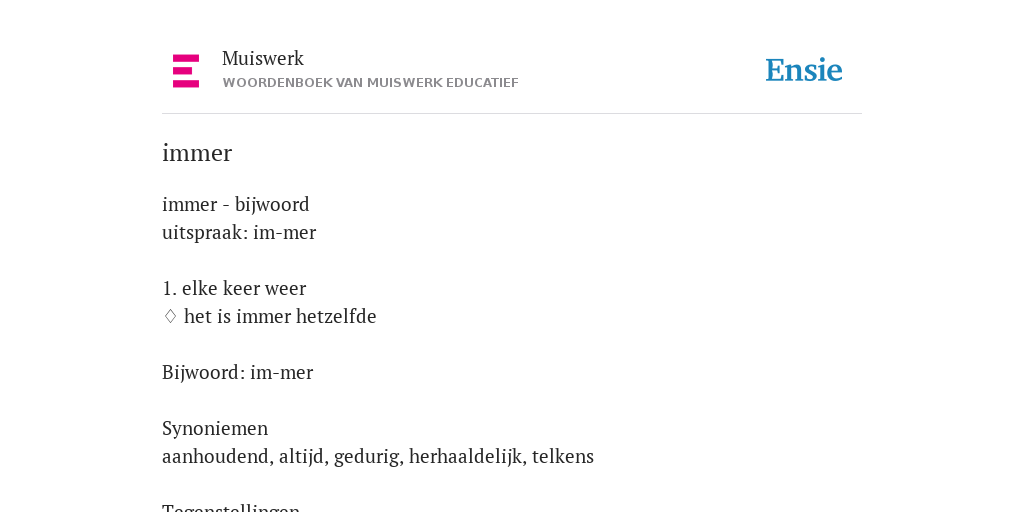1024x512 pixels.
Task: Click example 'het is immer hetzelfde'
Action: (x=280, y=316)
